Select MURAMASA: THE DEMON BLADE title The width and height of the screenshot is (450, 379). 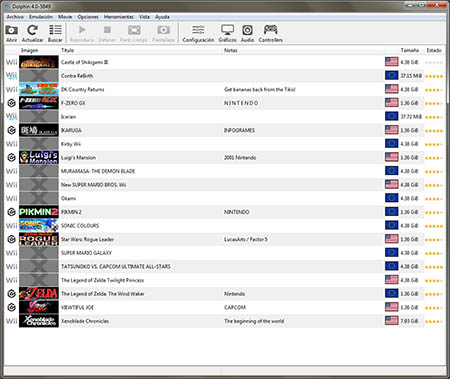(98, 171)
